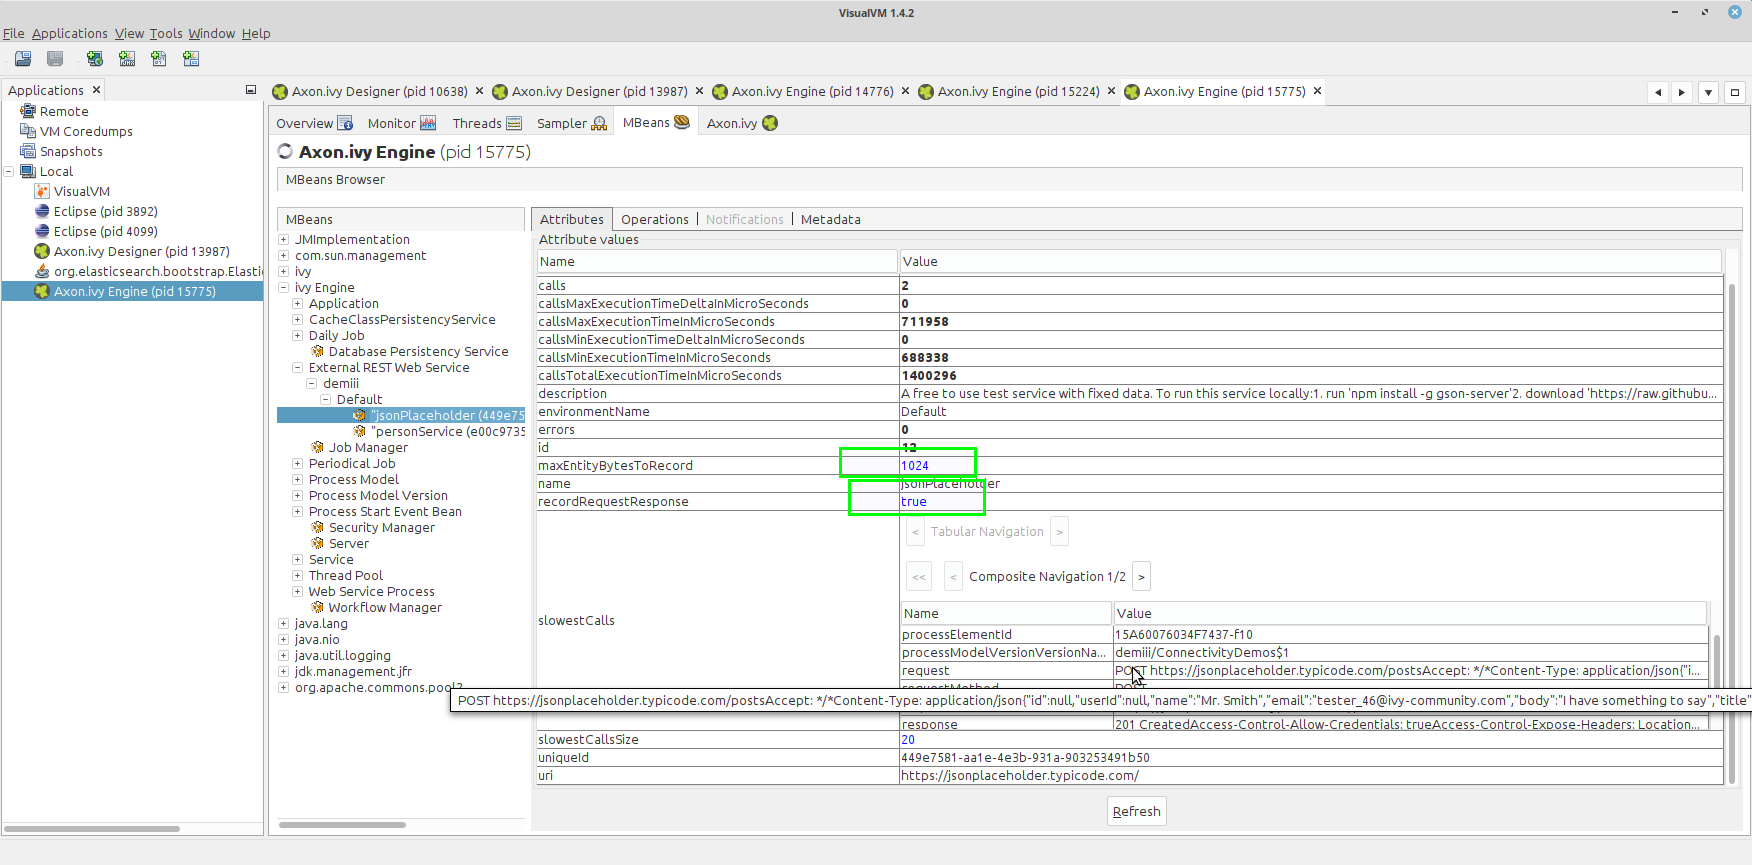
Task: Click the Overview tab icon
Action: pyautogui.click(x=345, y=123)
